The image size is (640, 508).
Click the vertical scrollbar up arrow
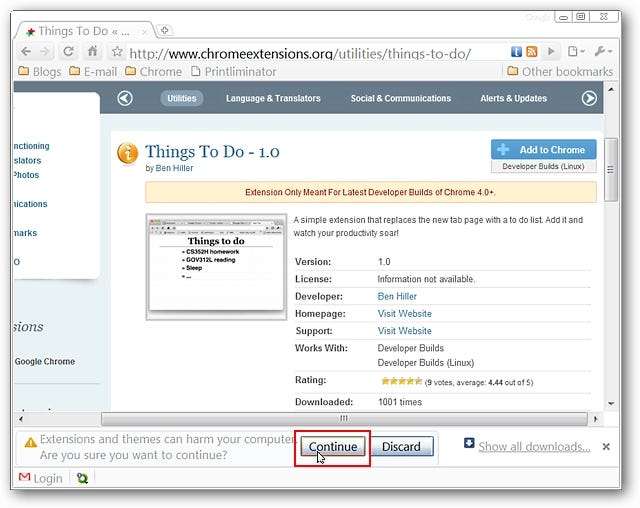(611, 89)
